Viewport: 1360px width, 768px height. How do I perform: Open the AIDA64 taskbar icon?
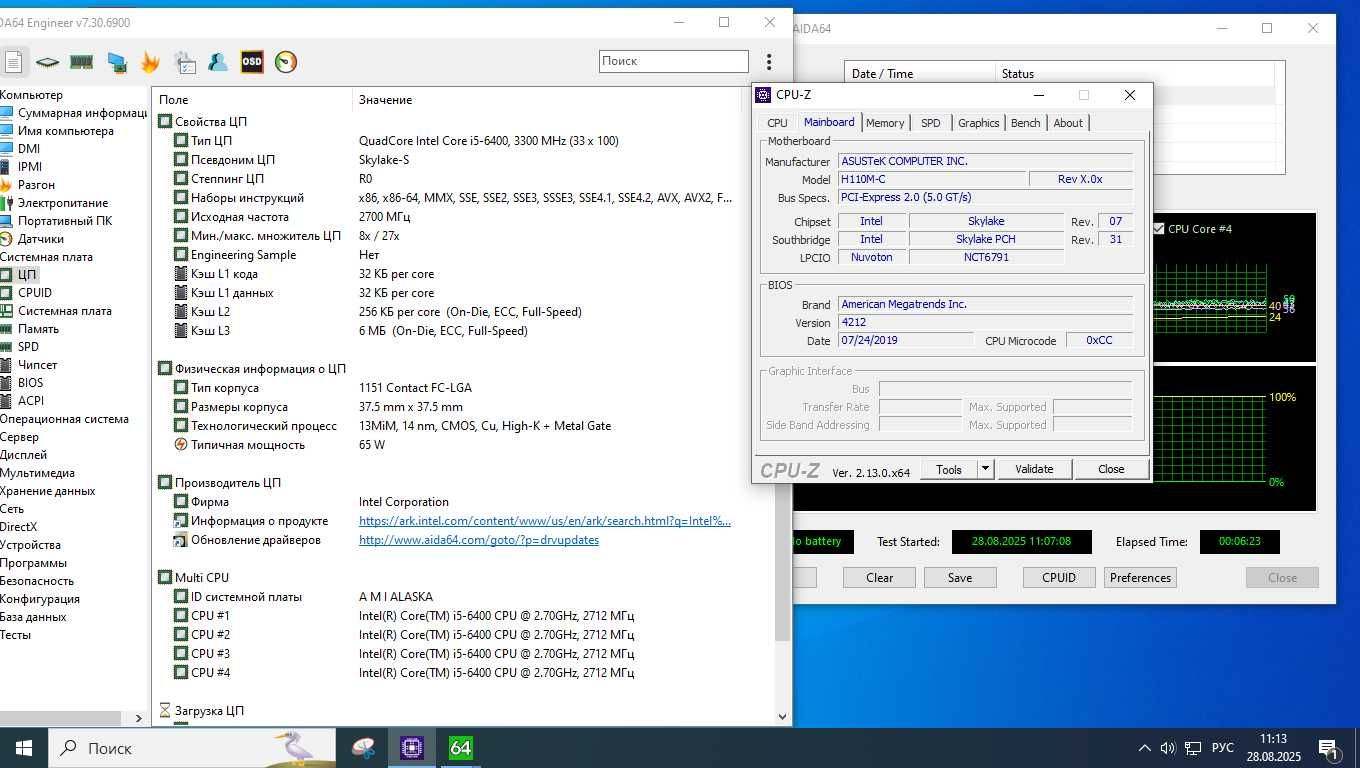(x=460, y=747)
